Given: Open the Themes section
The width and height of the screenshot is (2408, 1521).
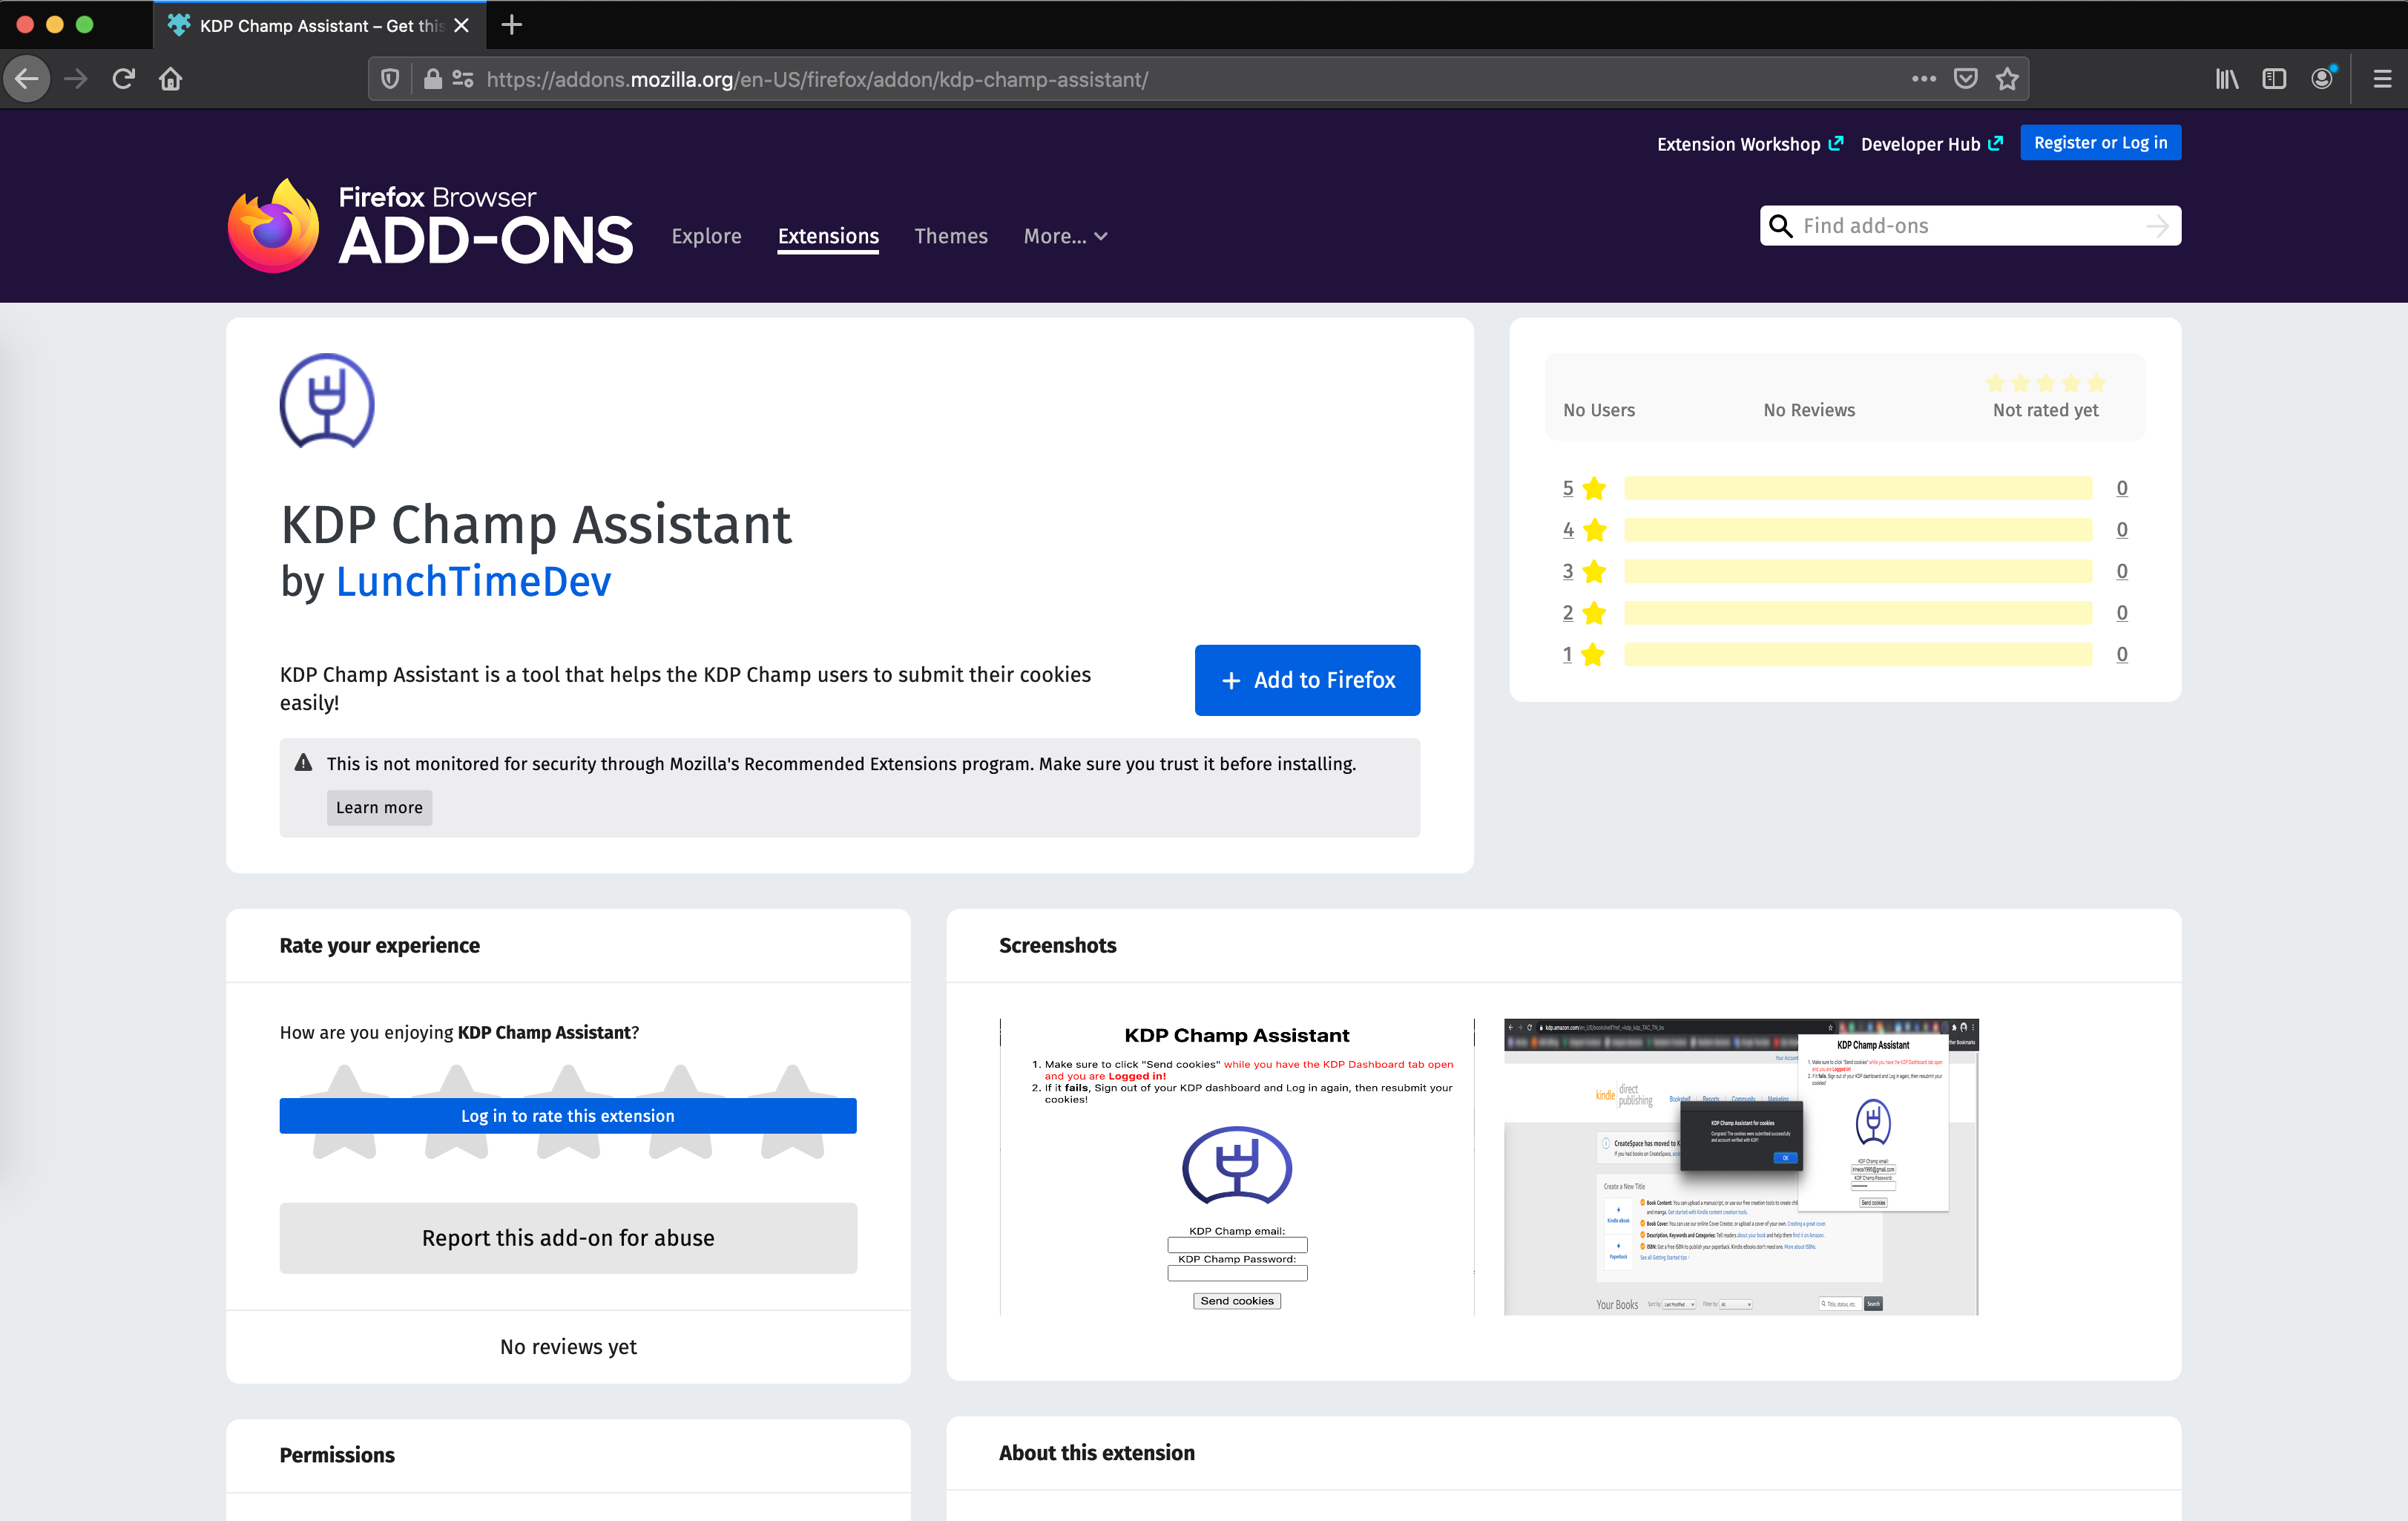Looking at the screenshot, I should 951,236.
